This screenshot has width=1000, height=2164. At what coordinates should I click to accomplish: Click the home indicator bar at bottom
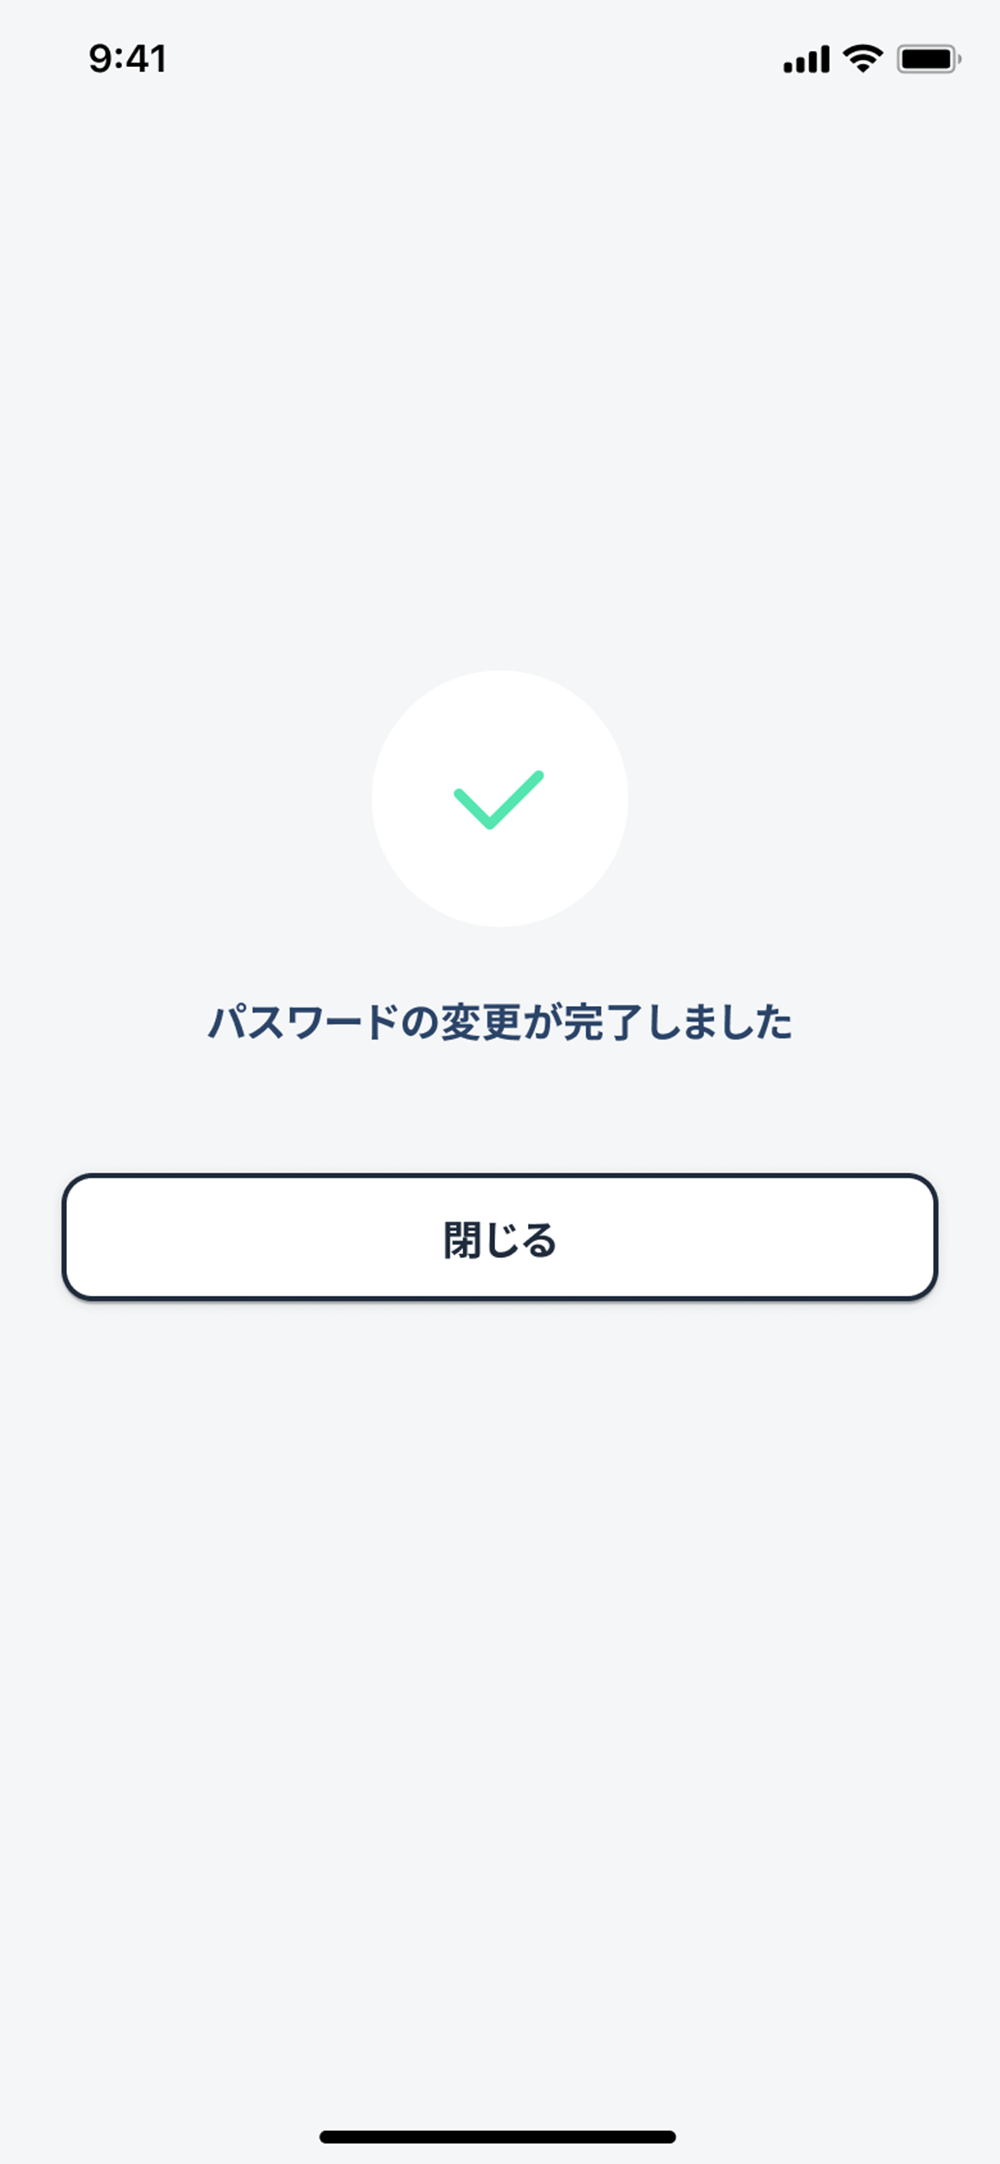498,2137
